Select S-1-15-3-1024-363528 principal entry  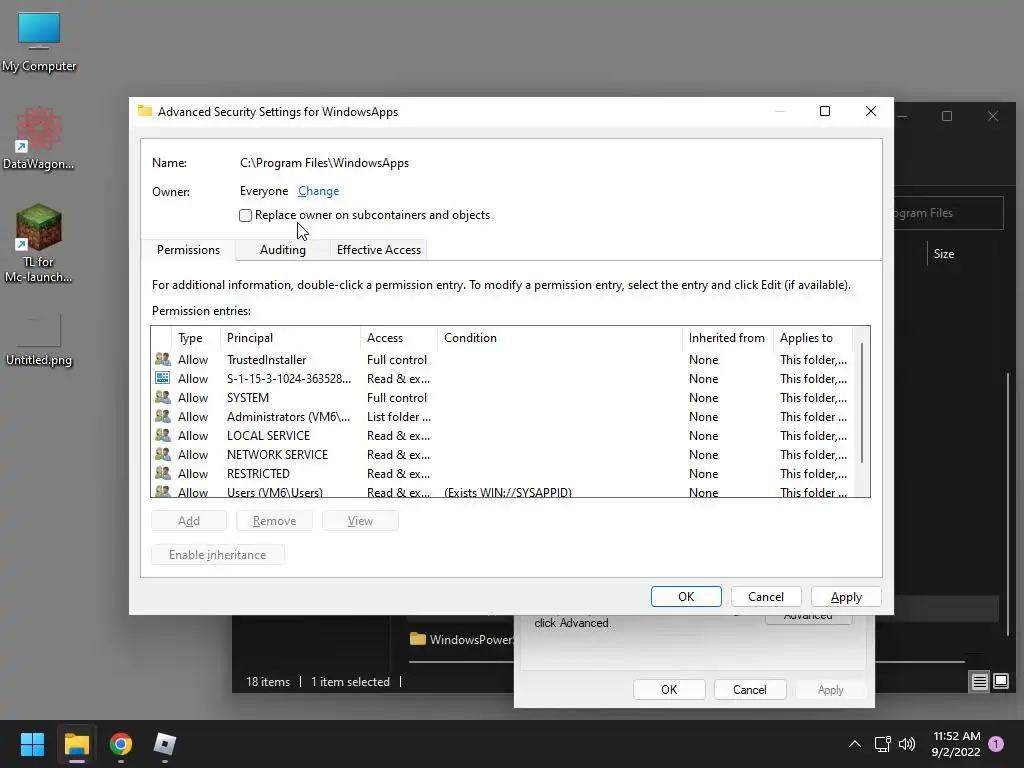[x=289, y=378]
